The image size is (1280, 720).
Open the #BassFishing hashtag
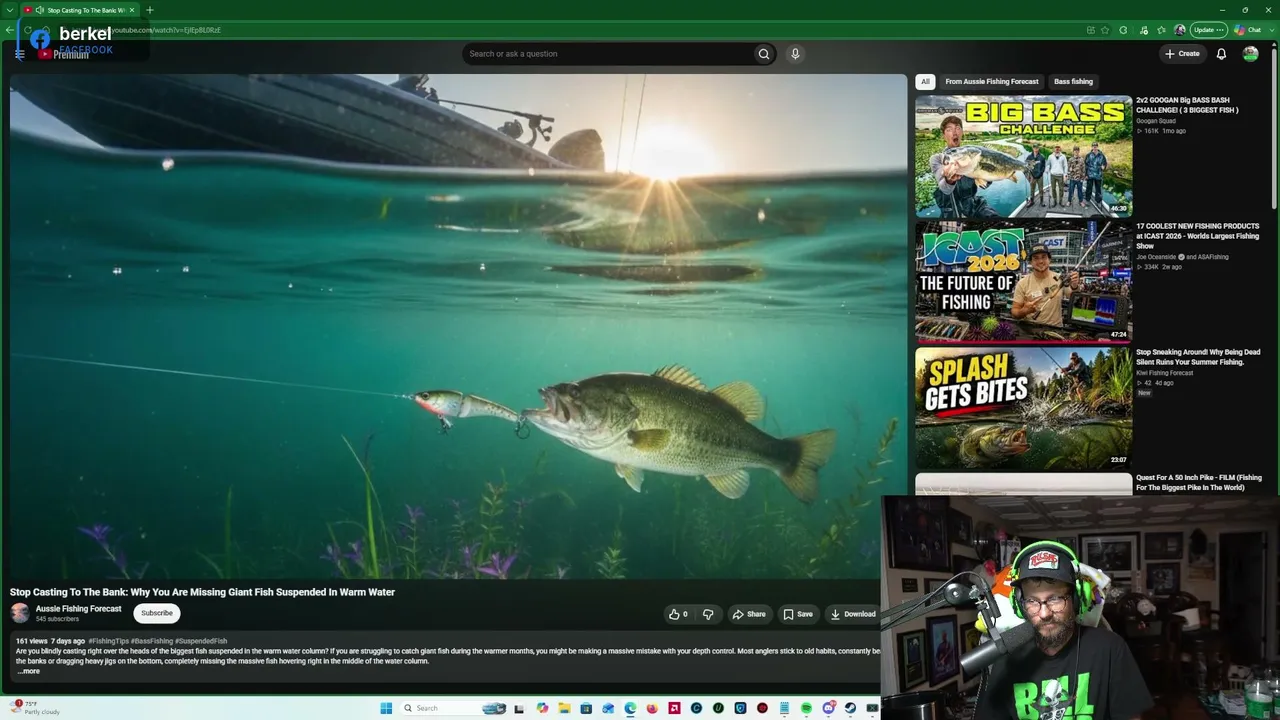pyautogui.click(x=152, y=641)
